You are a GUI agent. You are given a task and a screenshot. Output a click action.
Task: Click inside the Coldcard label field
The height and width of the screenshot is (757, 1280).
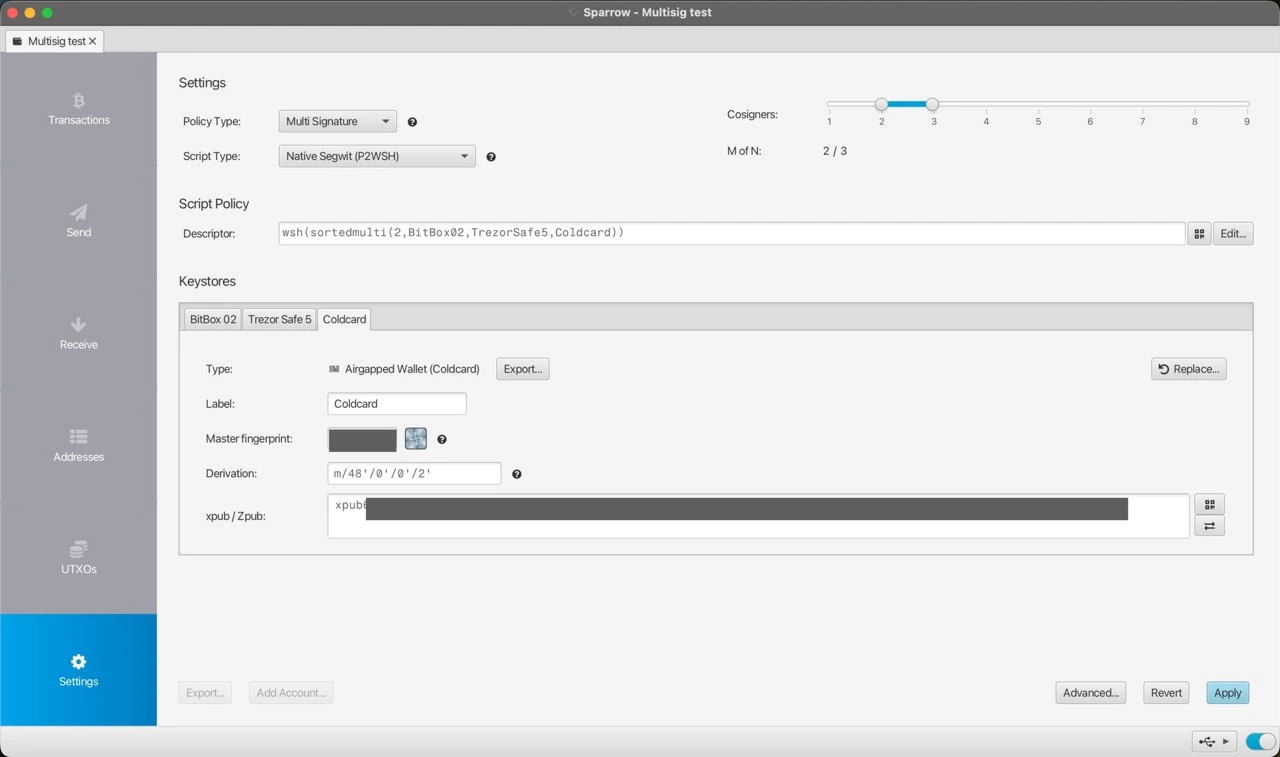pyautogui.click(x=396, y=403)
